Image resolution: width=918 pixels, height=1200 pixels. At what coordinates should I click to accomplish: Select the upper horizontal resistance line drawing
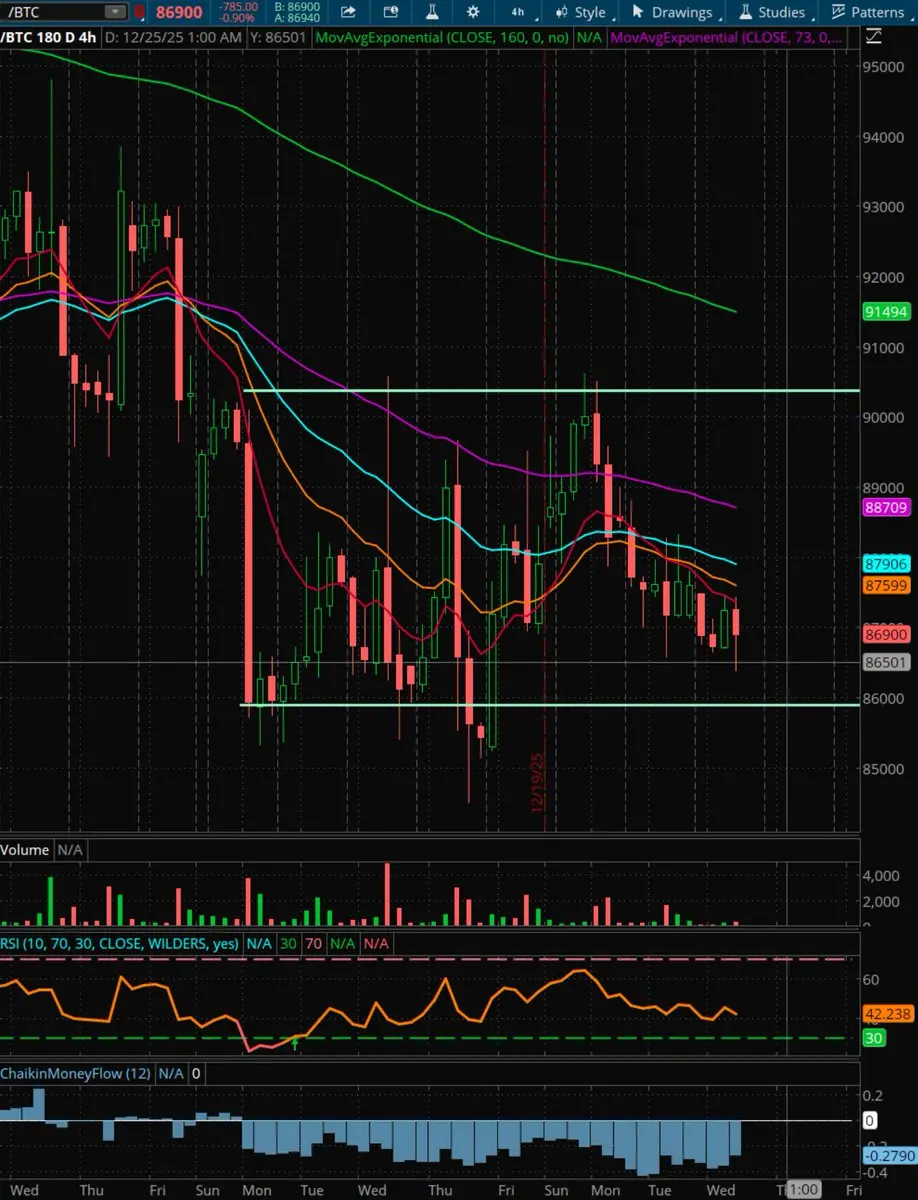(550, 390)
